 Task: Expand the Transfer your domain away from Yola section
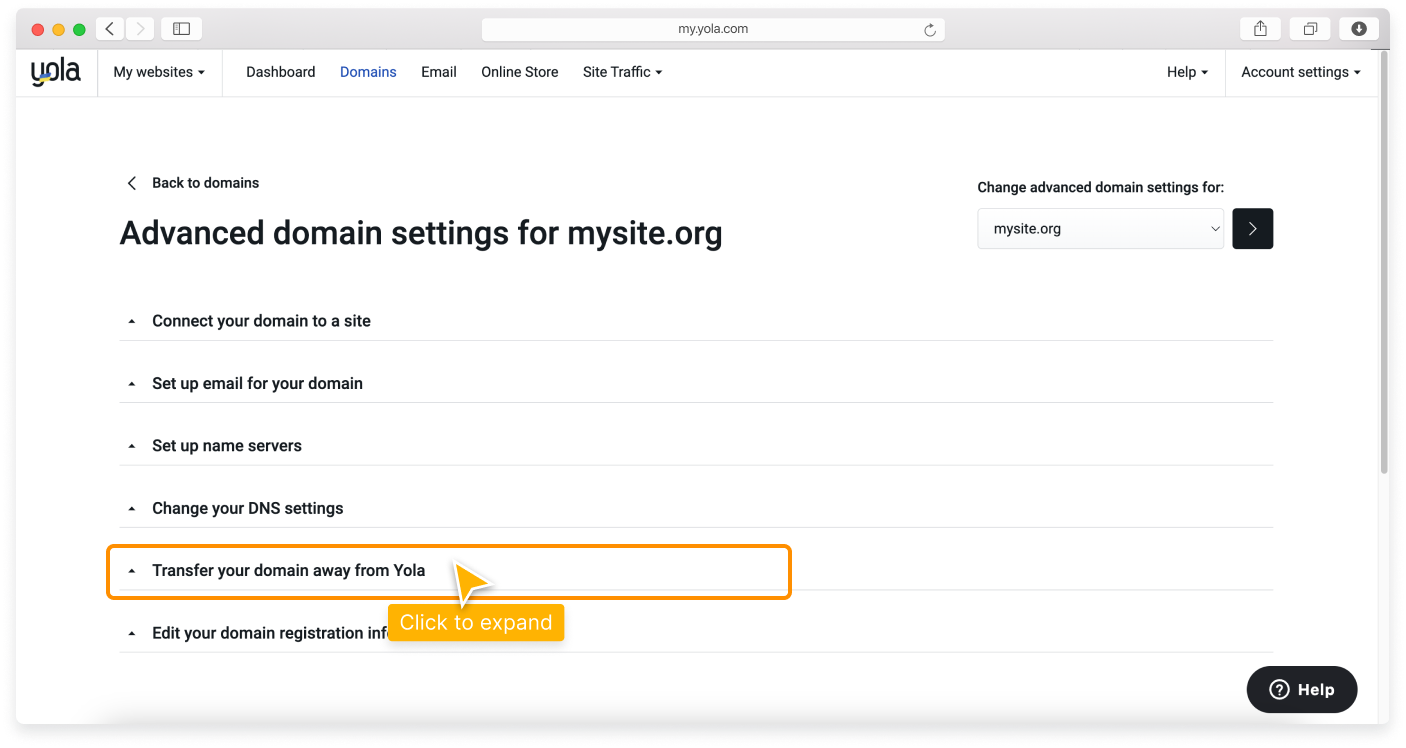[x=288, y=570]
